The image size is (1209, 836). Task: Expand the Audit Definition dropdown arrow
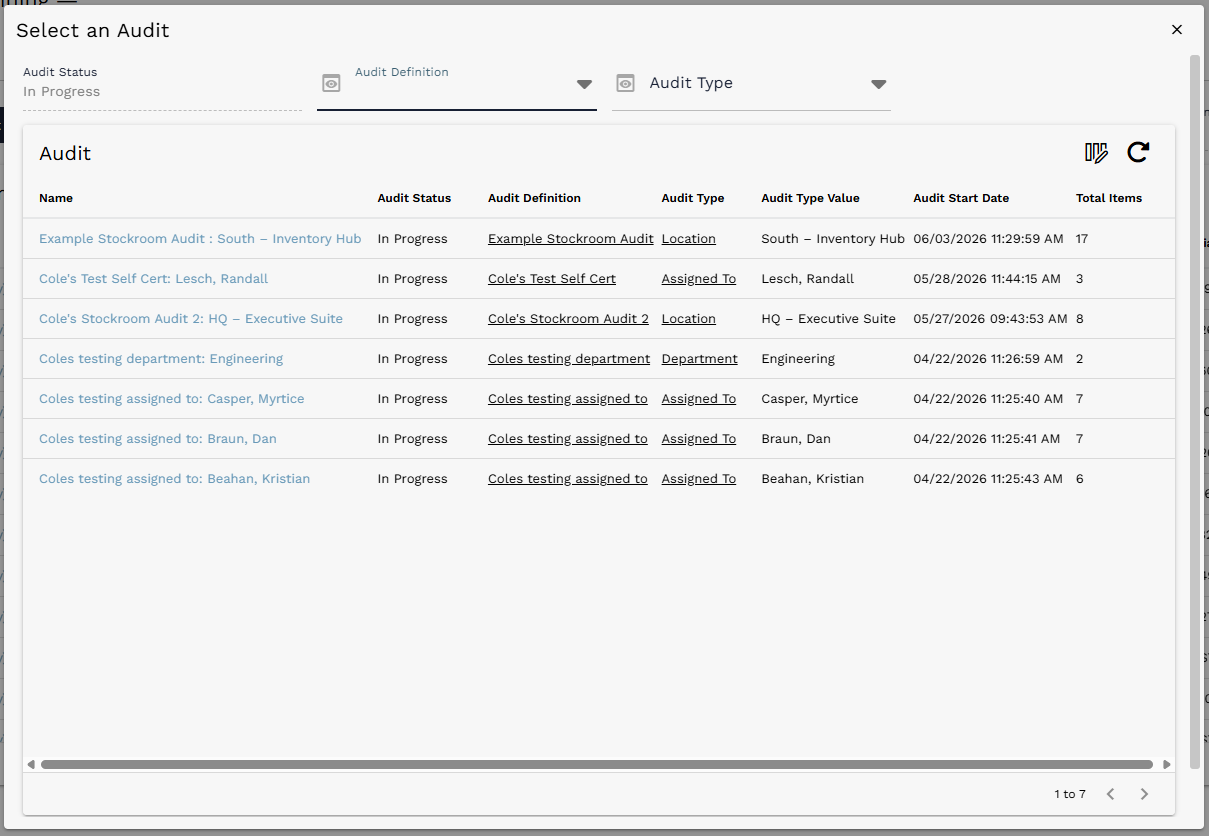point(585,84)
